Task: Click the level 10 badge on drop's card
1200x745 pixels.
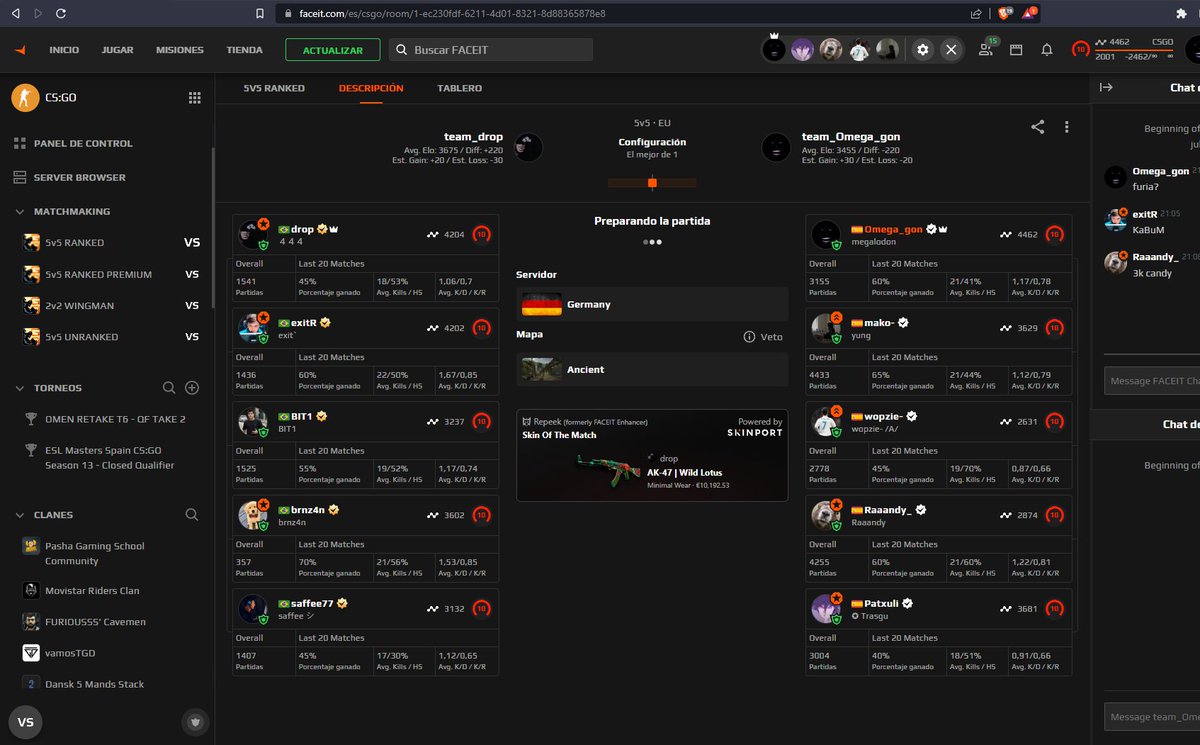Action: point(482,235)
